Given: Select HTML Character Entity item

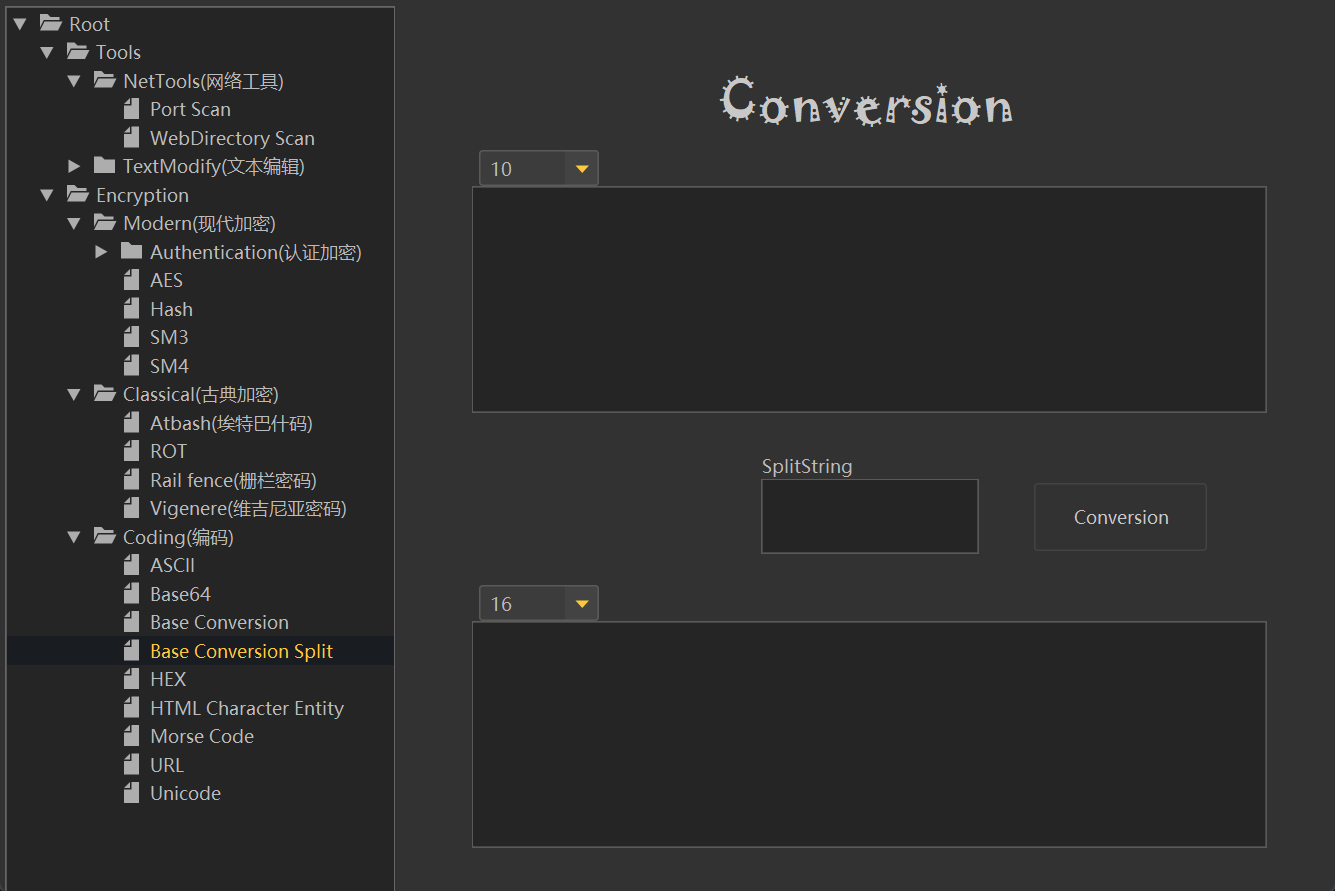Looking at the screenshot, I should 246,708.
